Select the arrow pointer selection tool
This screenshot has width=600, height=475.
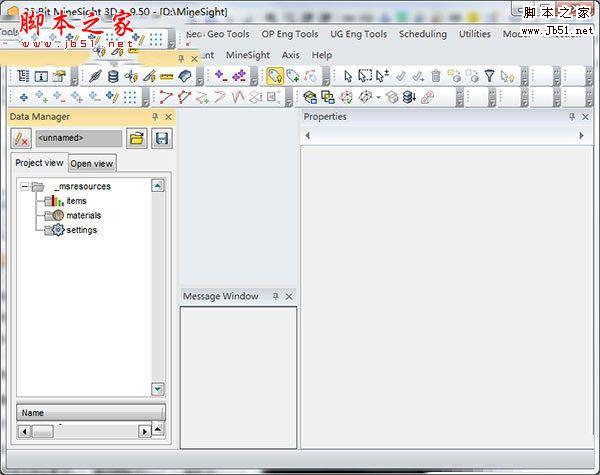pyautogui.click(x=348, y=76)
